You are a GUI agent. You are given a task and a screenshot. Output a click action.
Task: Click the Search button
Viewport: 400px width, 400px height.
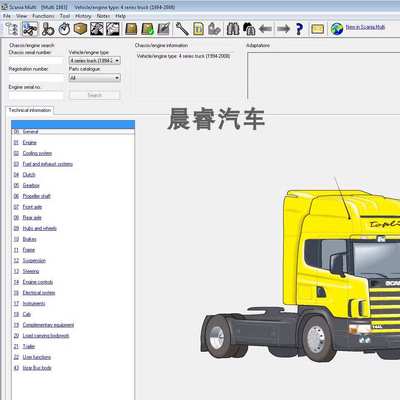coord(95,95)
